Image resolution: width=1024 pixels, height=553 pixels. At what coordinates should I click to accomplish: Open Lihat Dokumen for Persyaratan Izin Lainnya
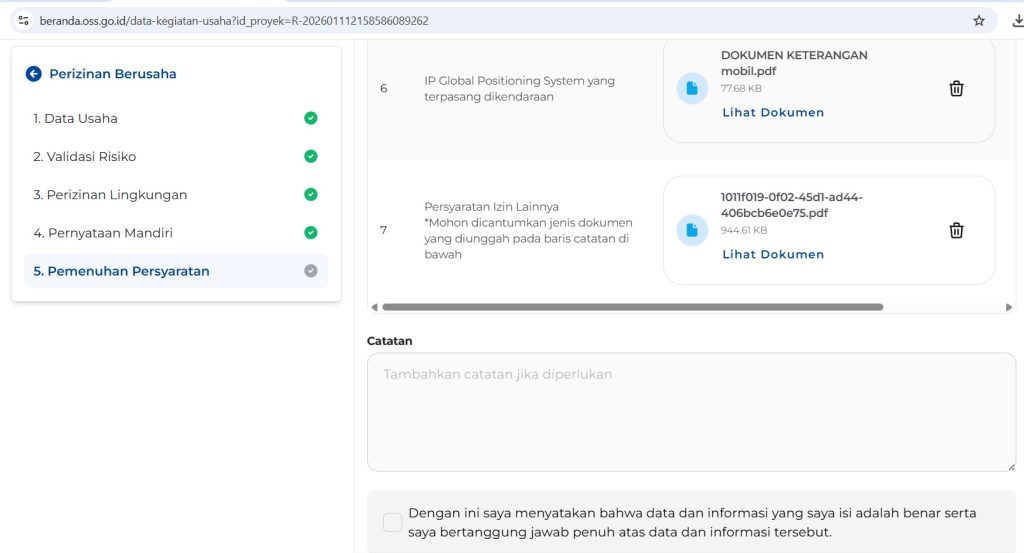(773, 255)
